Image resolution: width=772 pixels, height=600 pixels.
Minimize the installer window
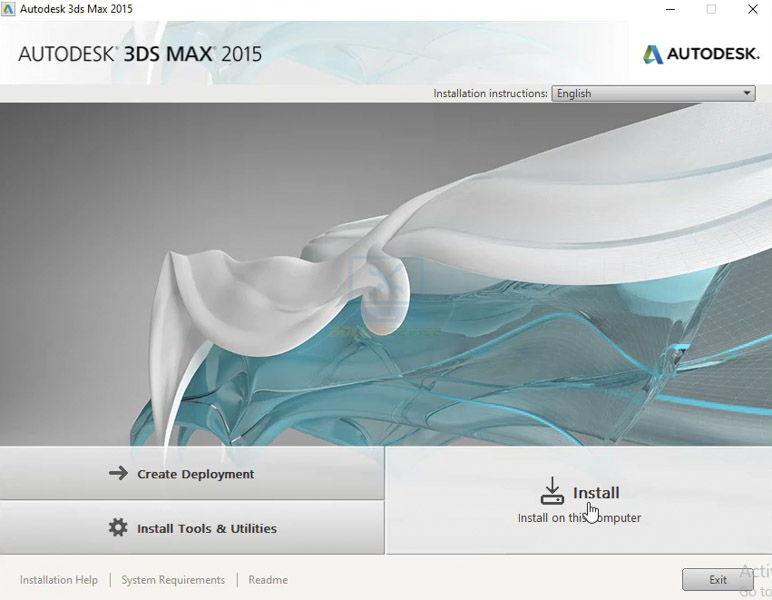[x=669, y=10]
